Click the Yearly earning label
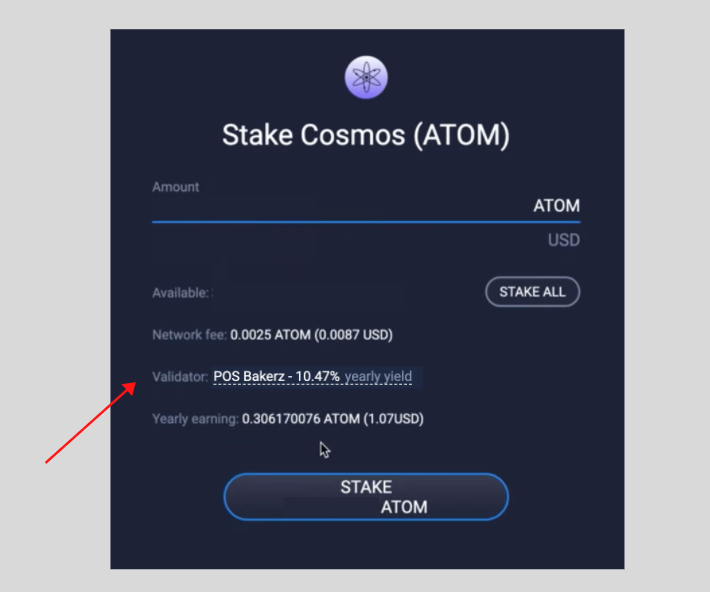710x592 pixels. tap(195, 419)
